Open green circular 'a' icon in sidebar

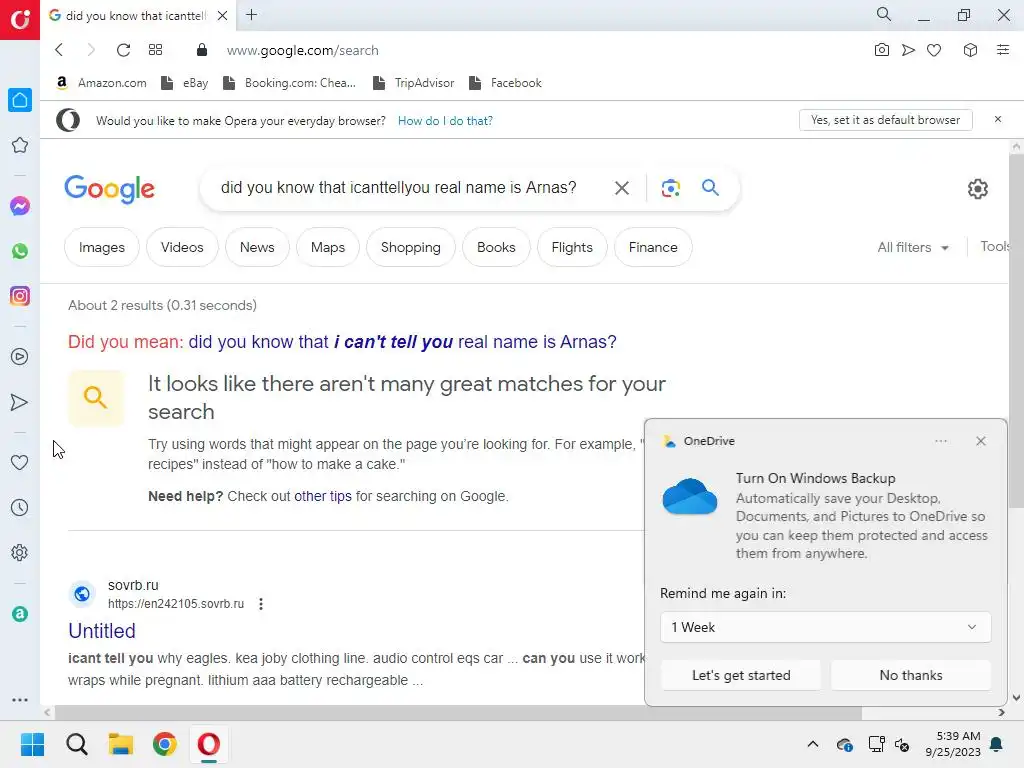point(20,614)
